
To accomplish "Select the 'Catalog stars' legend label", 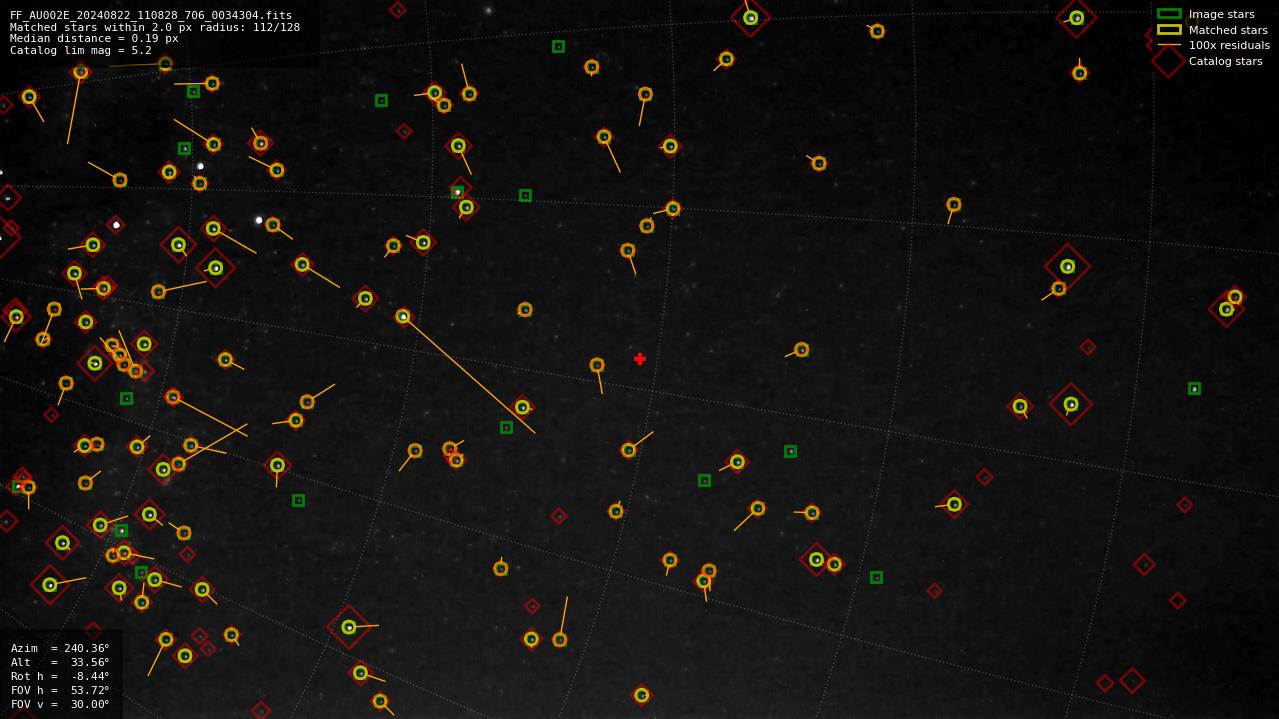I will (1225, 61).
